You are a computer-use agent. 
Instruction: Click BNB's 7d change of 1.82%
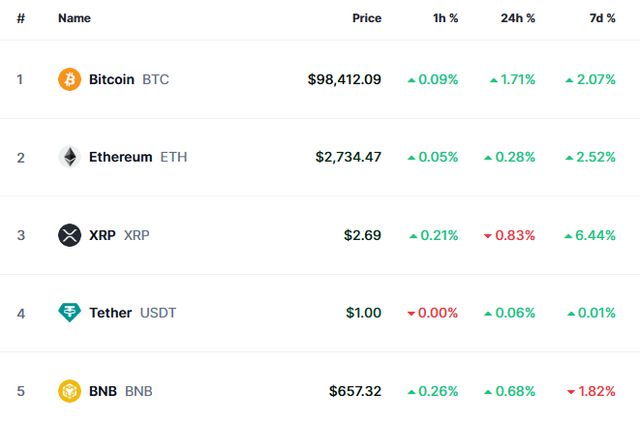[590, 391]
